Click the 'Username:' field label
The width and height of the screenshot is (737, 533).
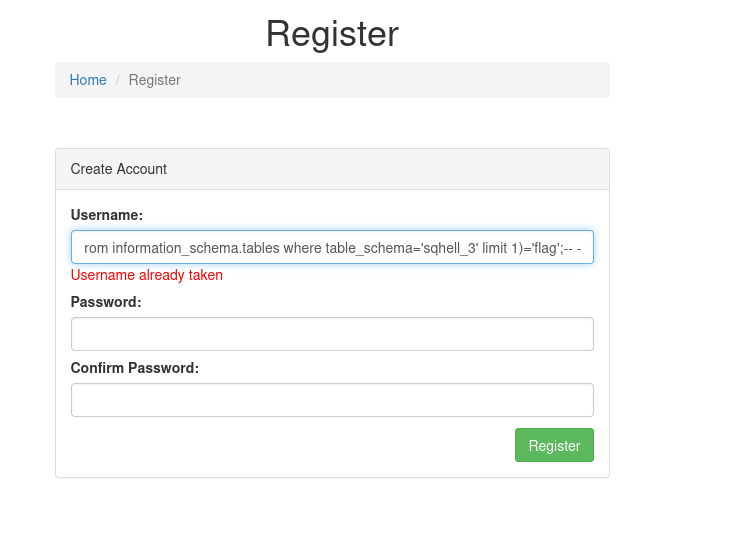click(107, 215)
